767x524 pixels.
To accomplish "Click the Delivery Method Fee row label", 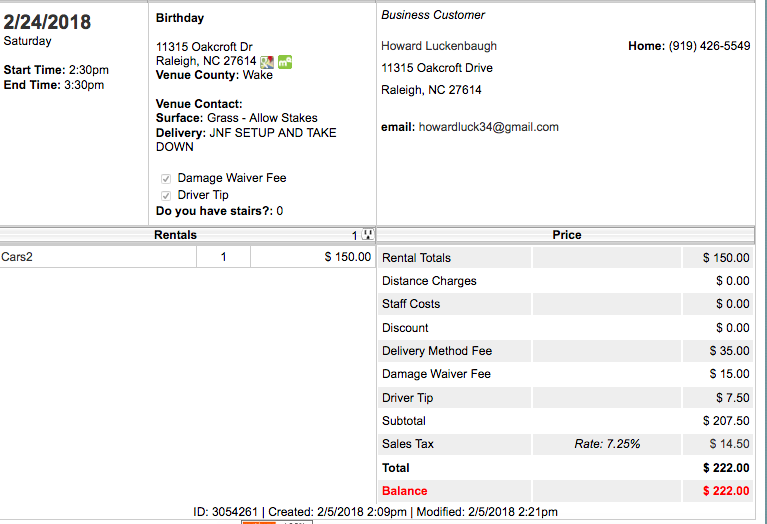I will click(437, 351).
